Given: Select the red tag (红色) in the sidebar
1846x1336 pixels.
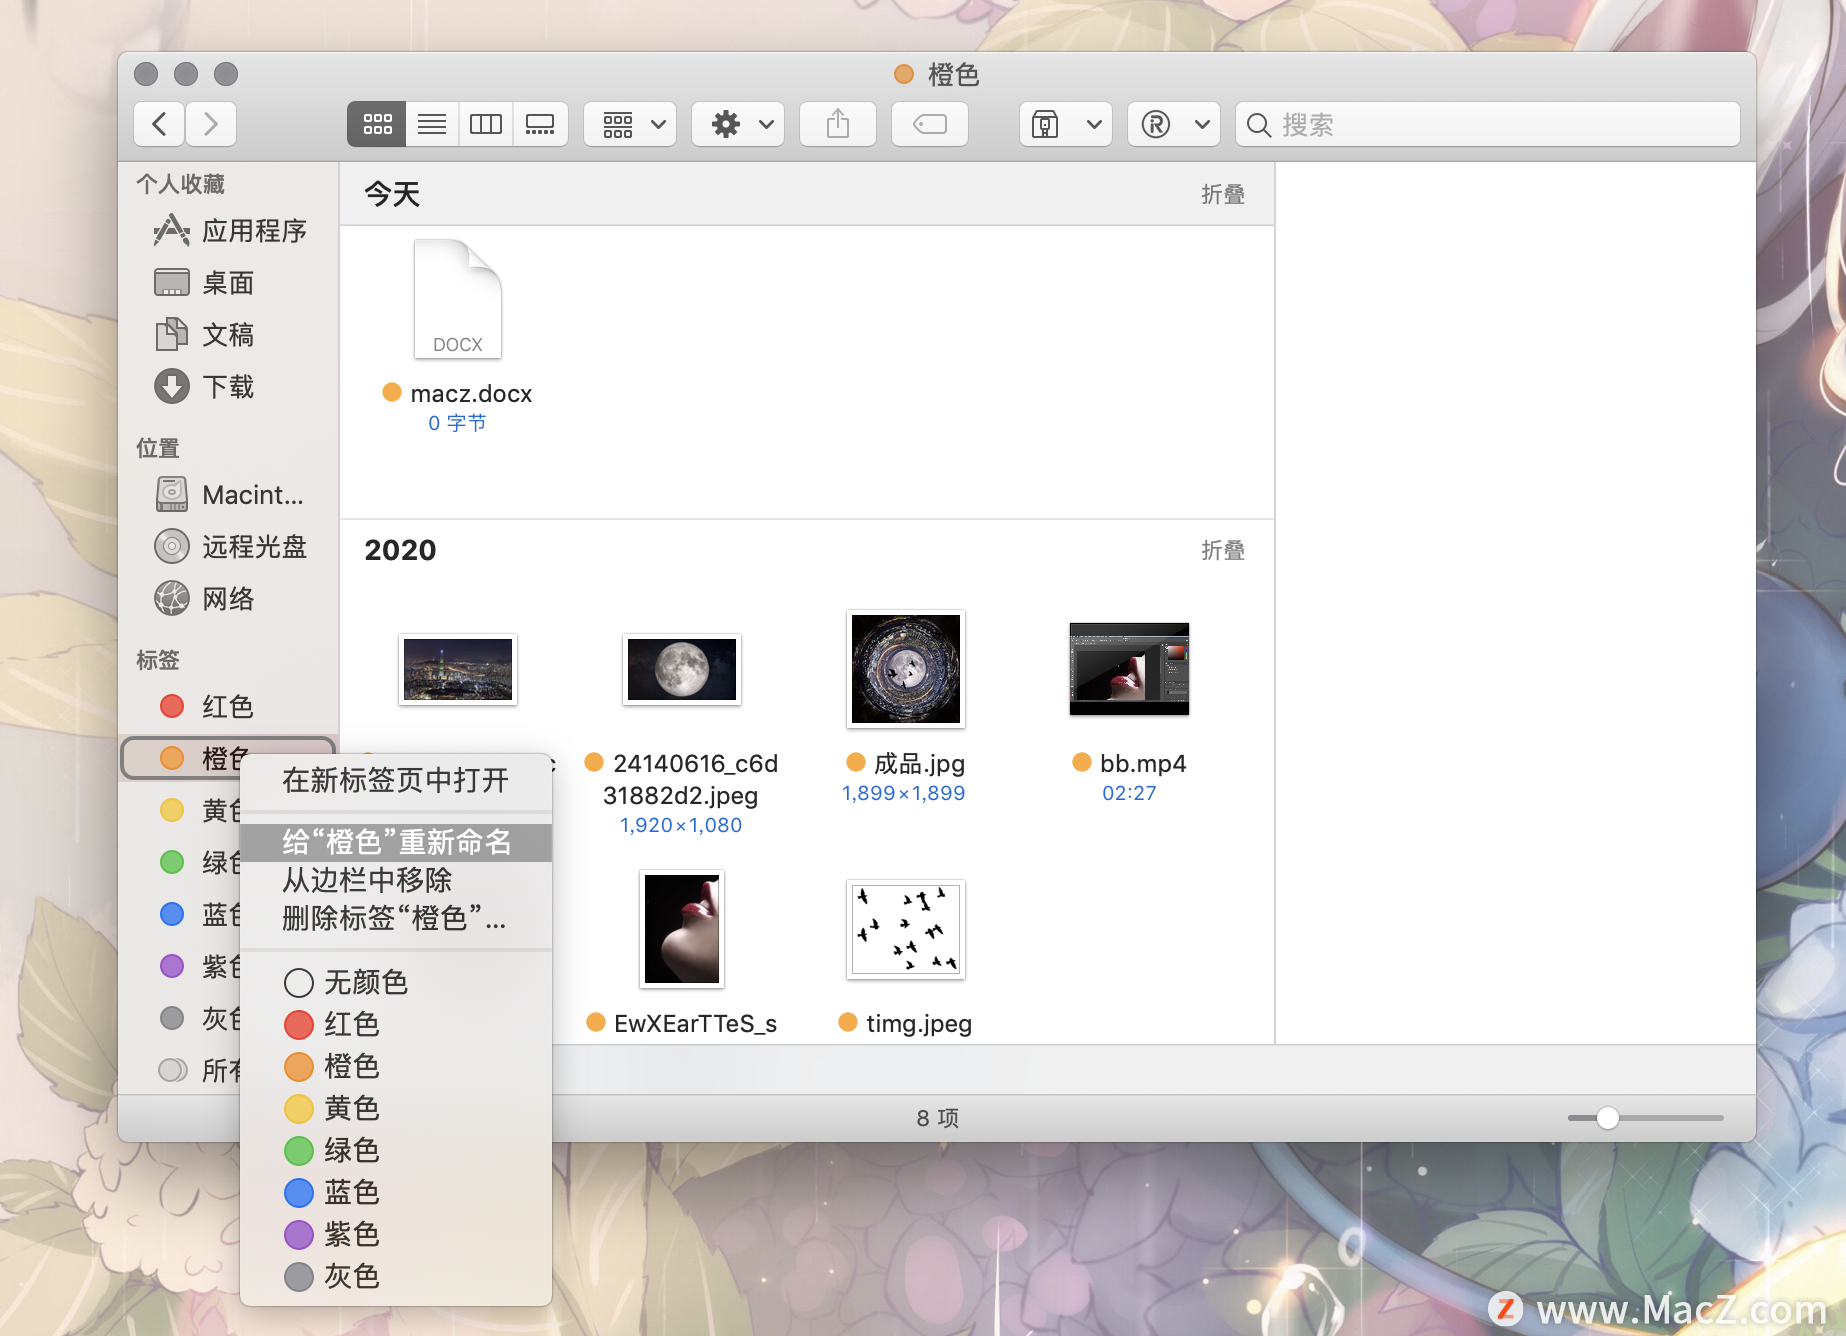Looking at the screenshot, I should [x=229, y=707].
